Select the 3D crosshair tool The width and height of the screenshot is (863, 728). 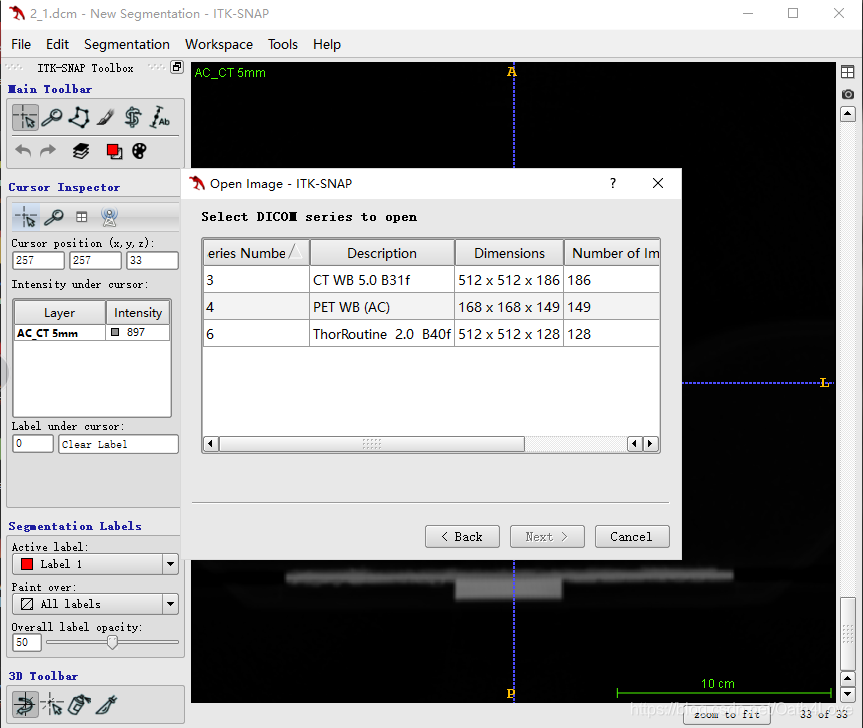(52, 704)
